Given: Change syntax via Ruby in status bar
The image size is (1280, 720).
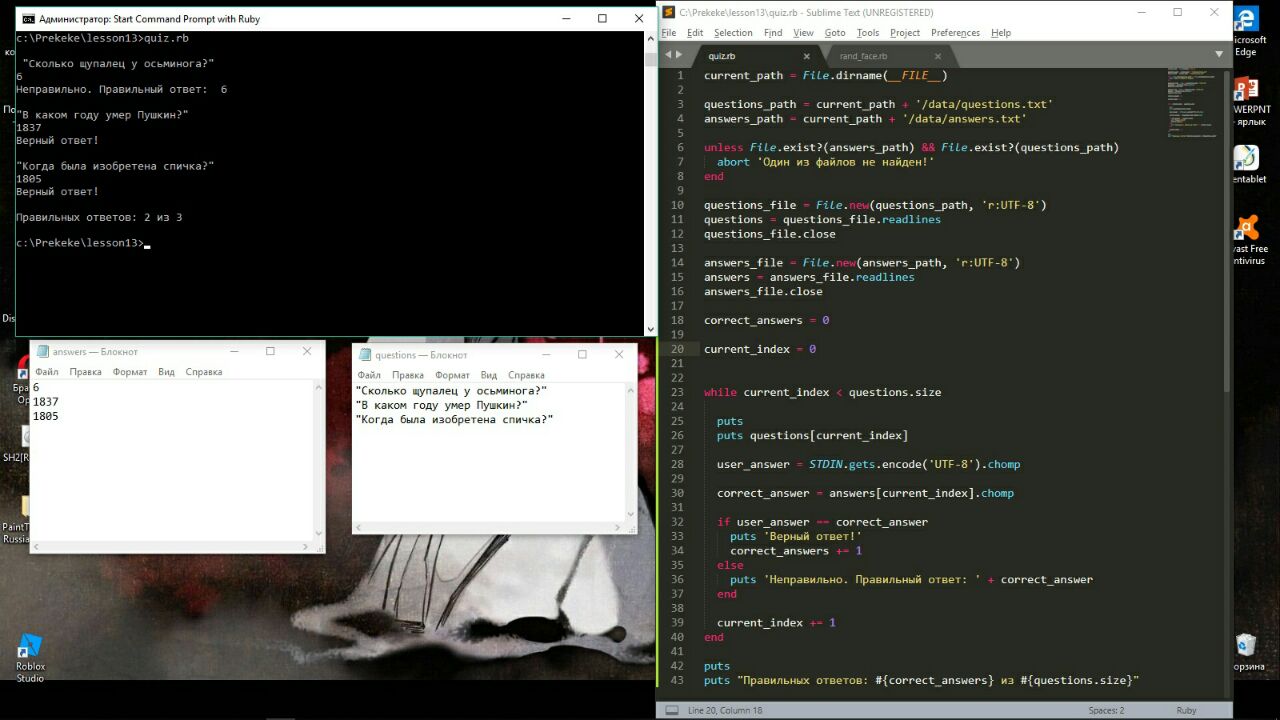Looking at the screenshot, I should coord(1186,710).
